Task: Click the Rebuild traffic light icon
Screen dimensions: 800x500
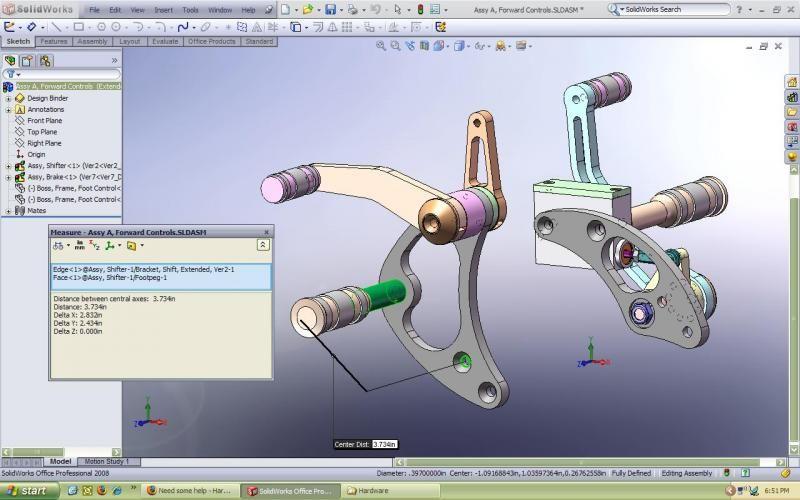Action: [420, 9]
